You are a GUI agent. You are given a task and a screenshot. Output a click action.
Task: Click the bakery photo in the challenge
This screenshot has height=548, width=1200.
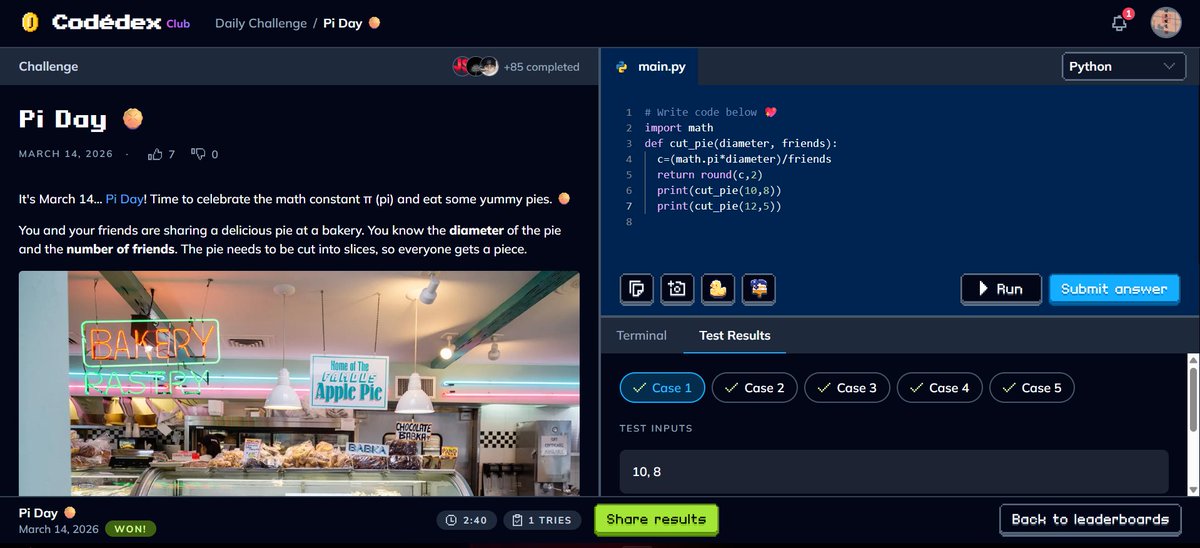[299, 384]
